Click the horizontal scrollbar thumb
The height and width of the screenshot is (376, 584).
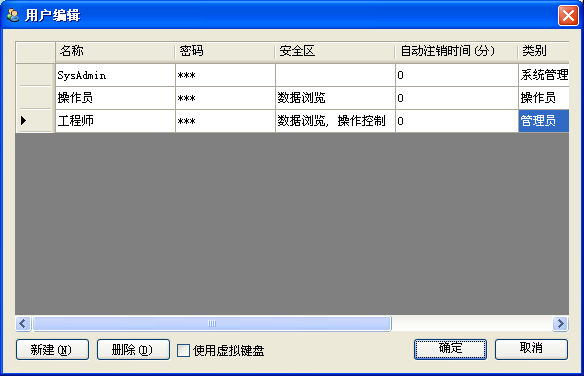(212, 323)
